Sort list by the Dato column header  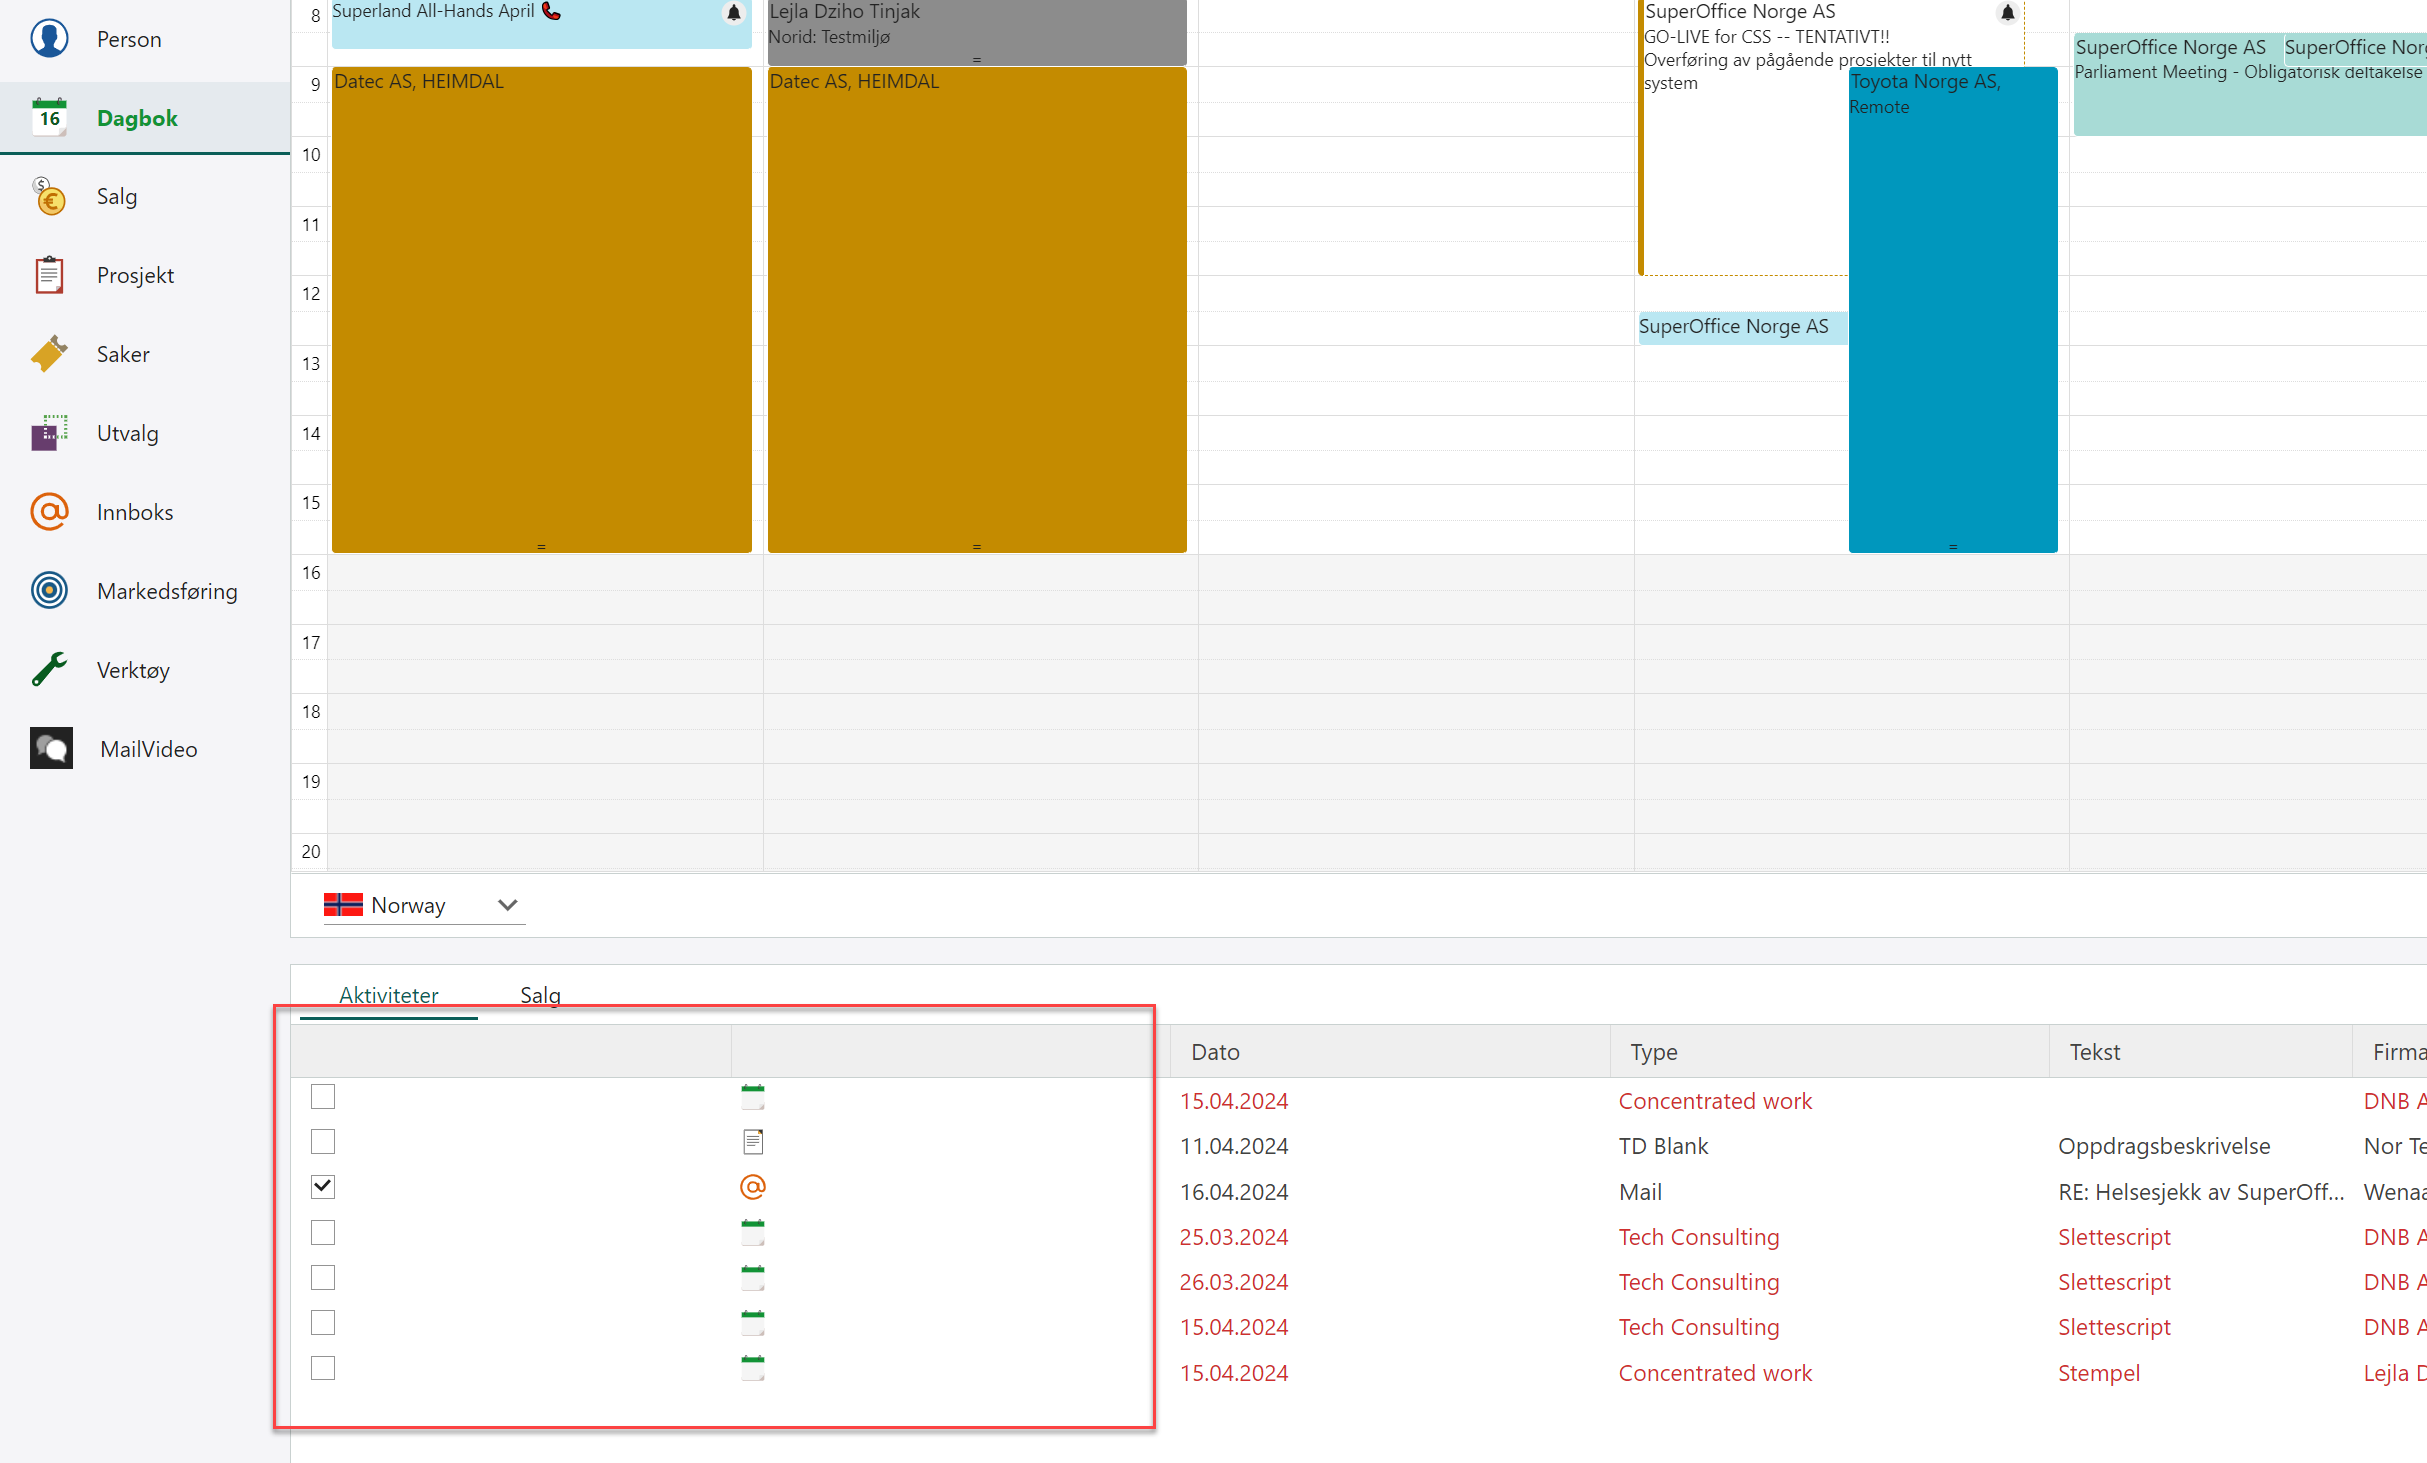pos(1215,1052)
